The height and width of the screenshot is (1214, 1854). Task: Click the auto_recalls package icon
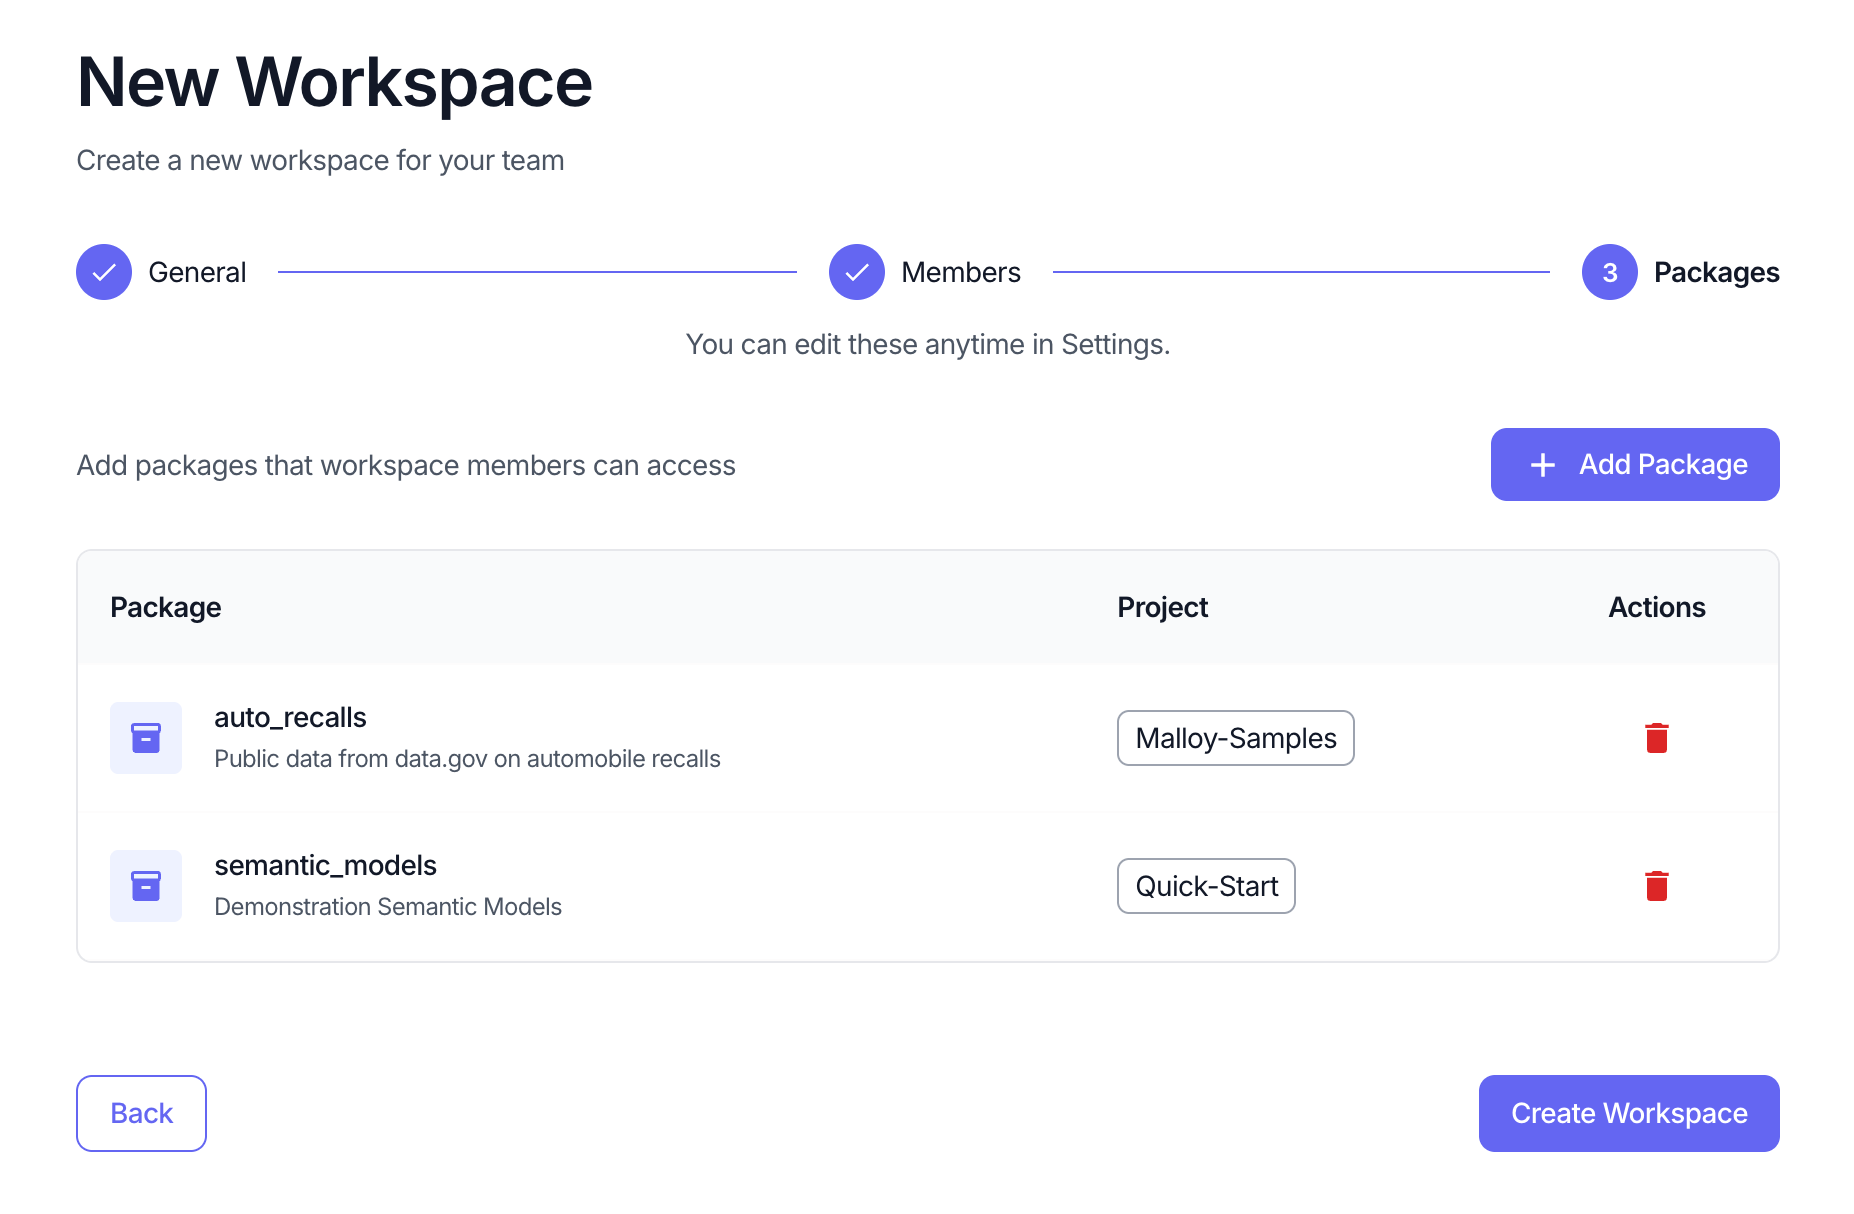[145, 738]
